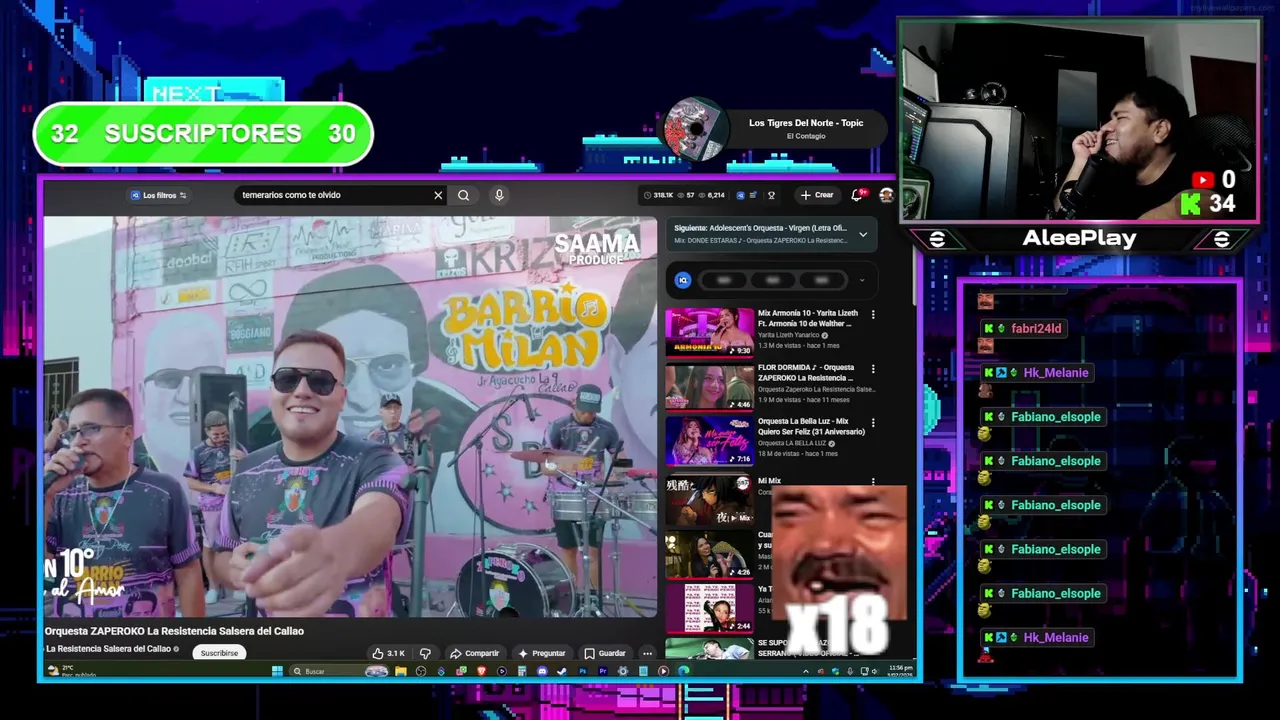Open options for Orquesta La Bella Luz video
The width and height of the screenshot is (1280, 720).
(873, 423)
